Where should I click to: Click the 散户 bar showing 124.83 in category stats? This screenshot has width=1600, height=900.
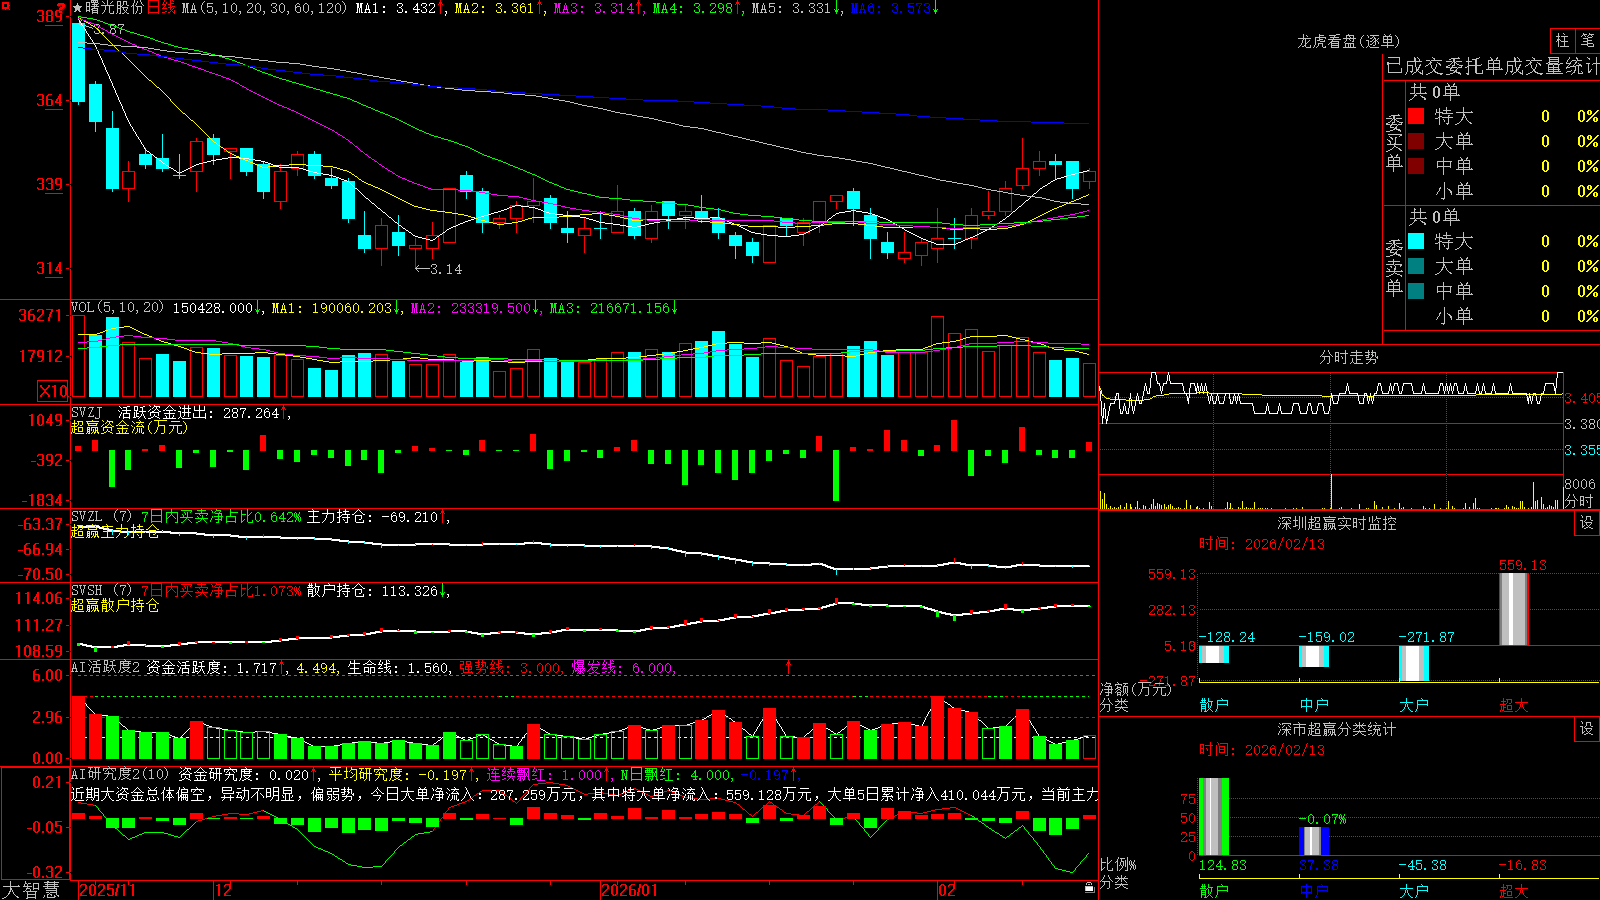[x=1214, y=817]
